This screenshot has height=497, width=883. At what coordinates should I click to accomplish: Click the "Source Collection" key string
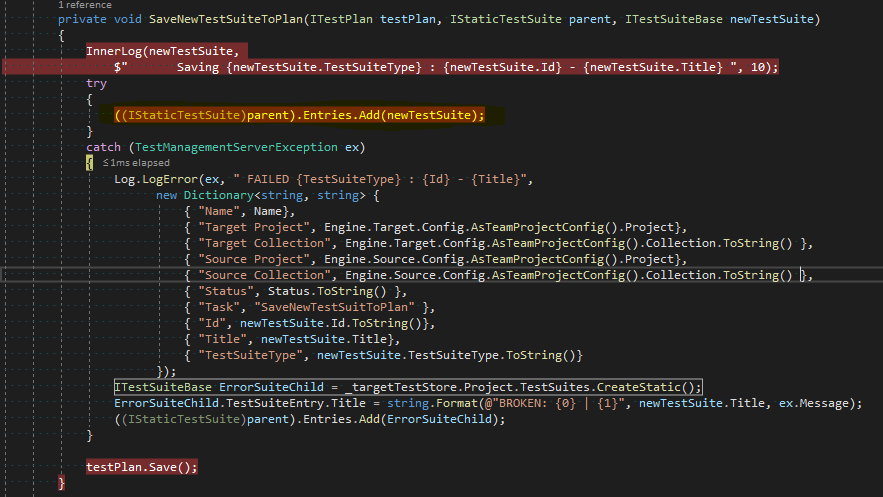264,275
